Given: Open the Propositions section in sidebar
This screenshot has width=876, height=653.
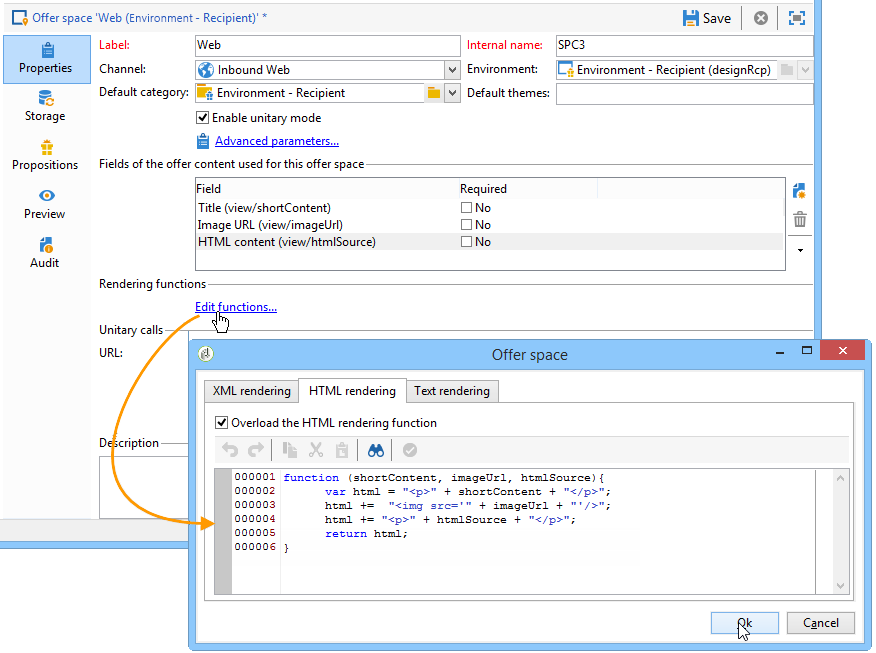Looking at the screenshot, I should click(45, 155).
